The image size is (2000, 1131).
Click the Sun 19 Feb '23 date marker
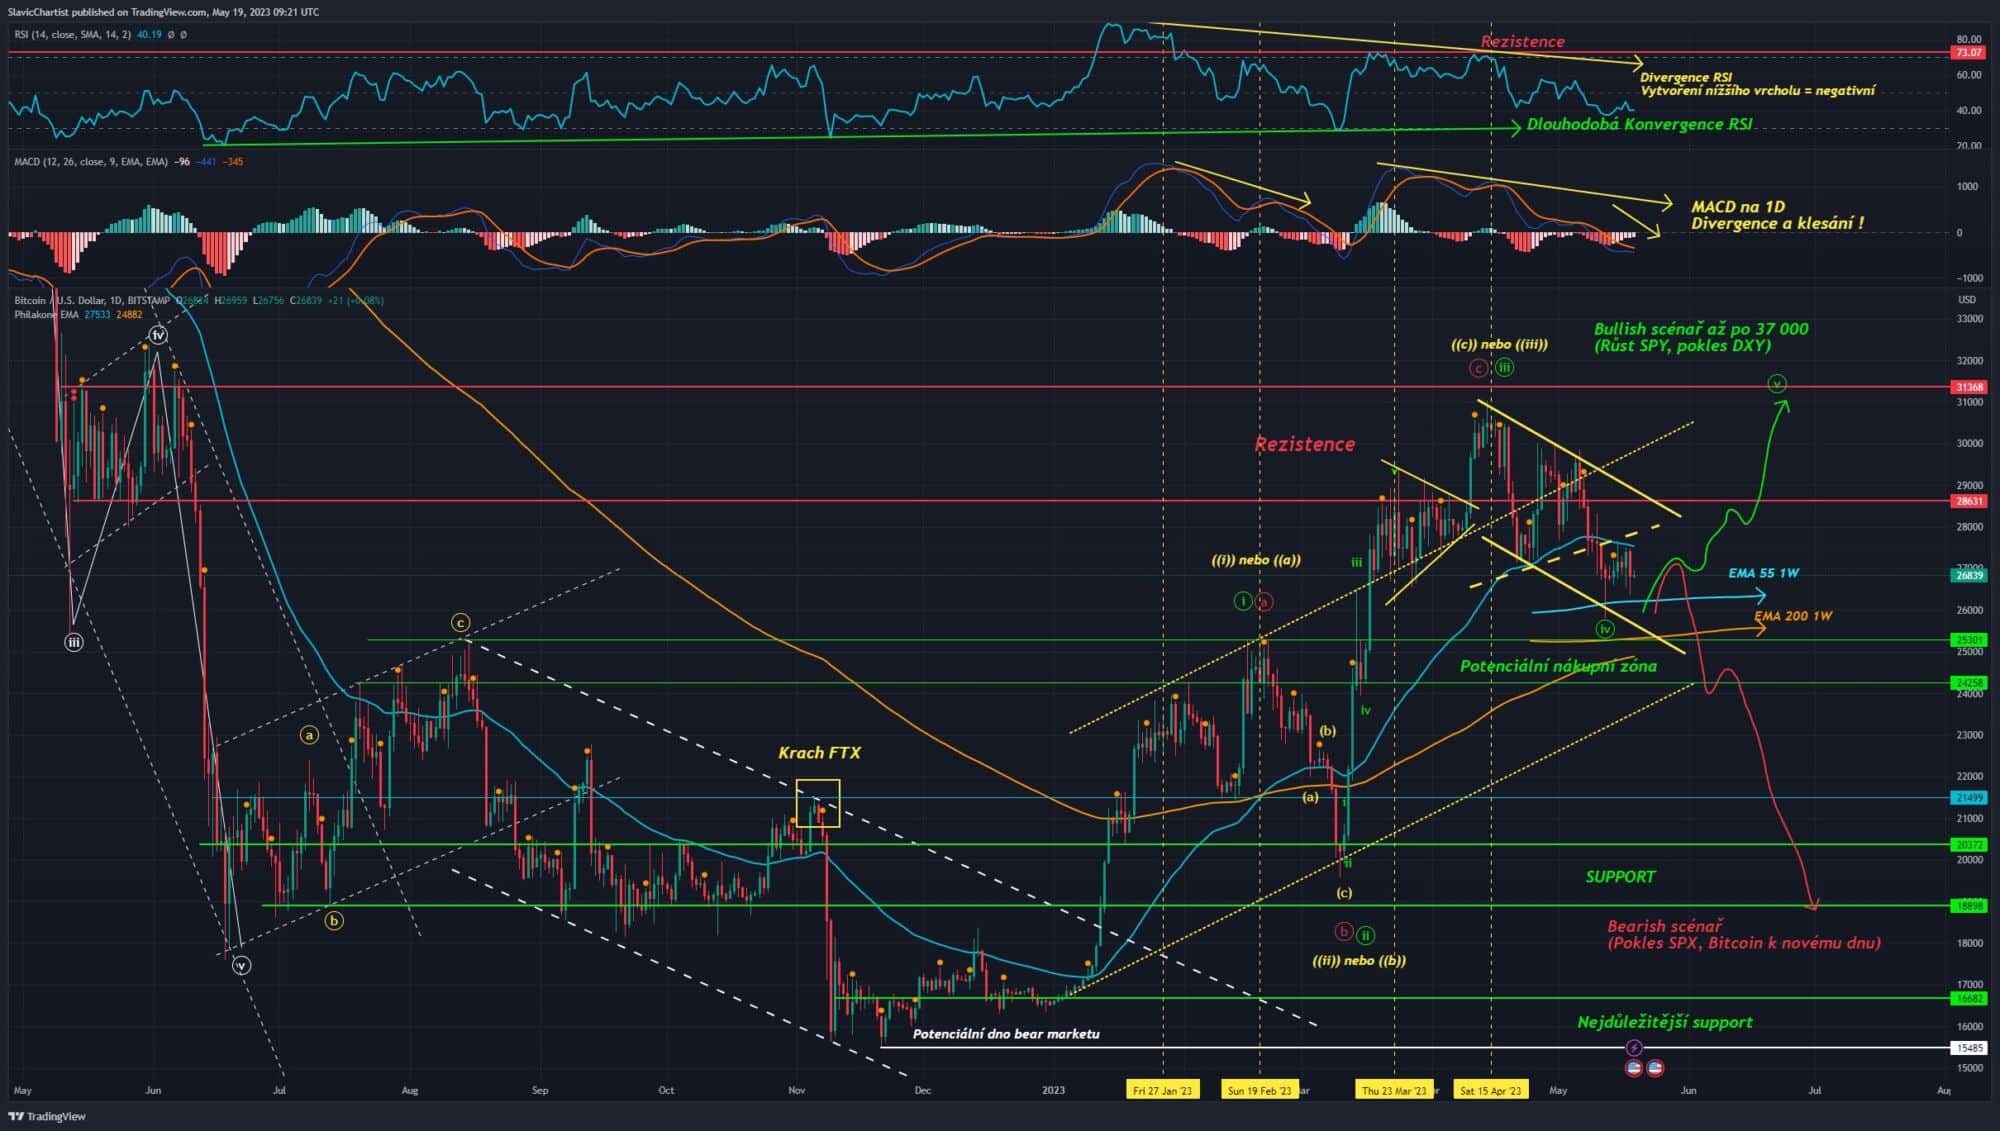pos(1259,1090)
